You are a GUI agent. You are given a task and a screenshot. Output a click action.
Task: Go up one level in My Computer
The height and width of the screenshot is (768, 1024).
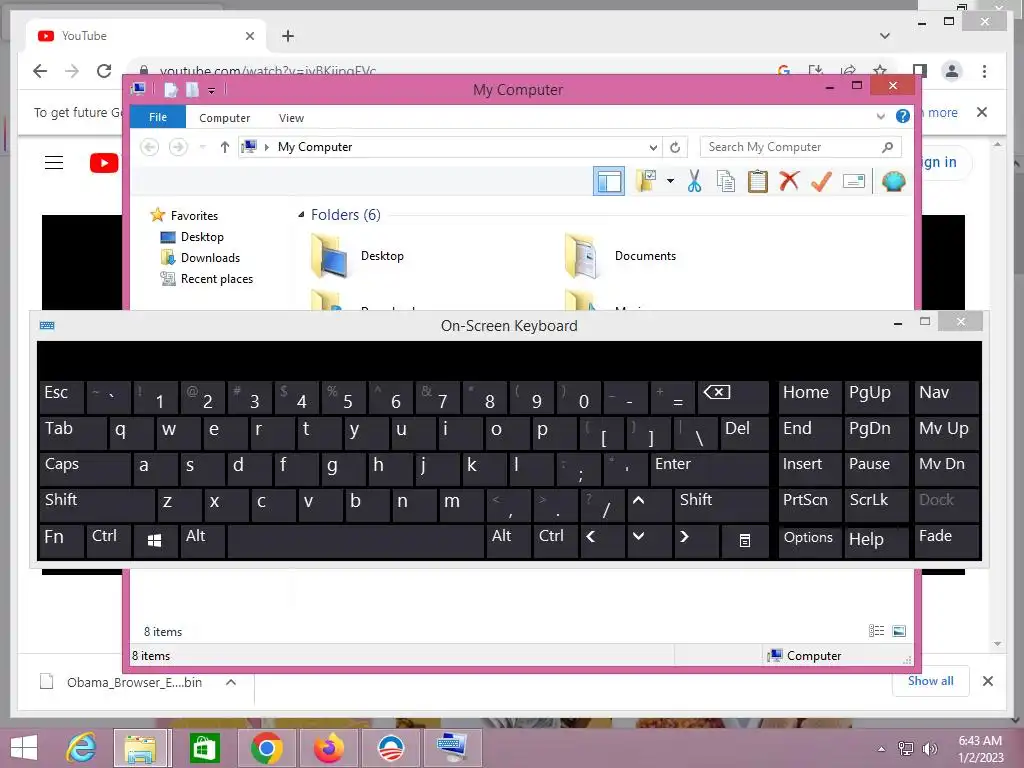pos(225,147)
